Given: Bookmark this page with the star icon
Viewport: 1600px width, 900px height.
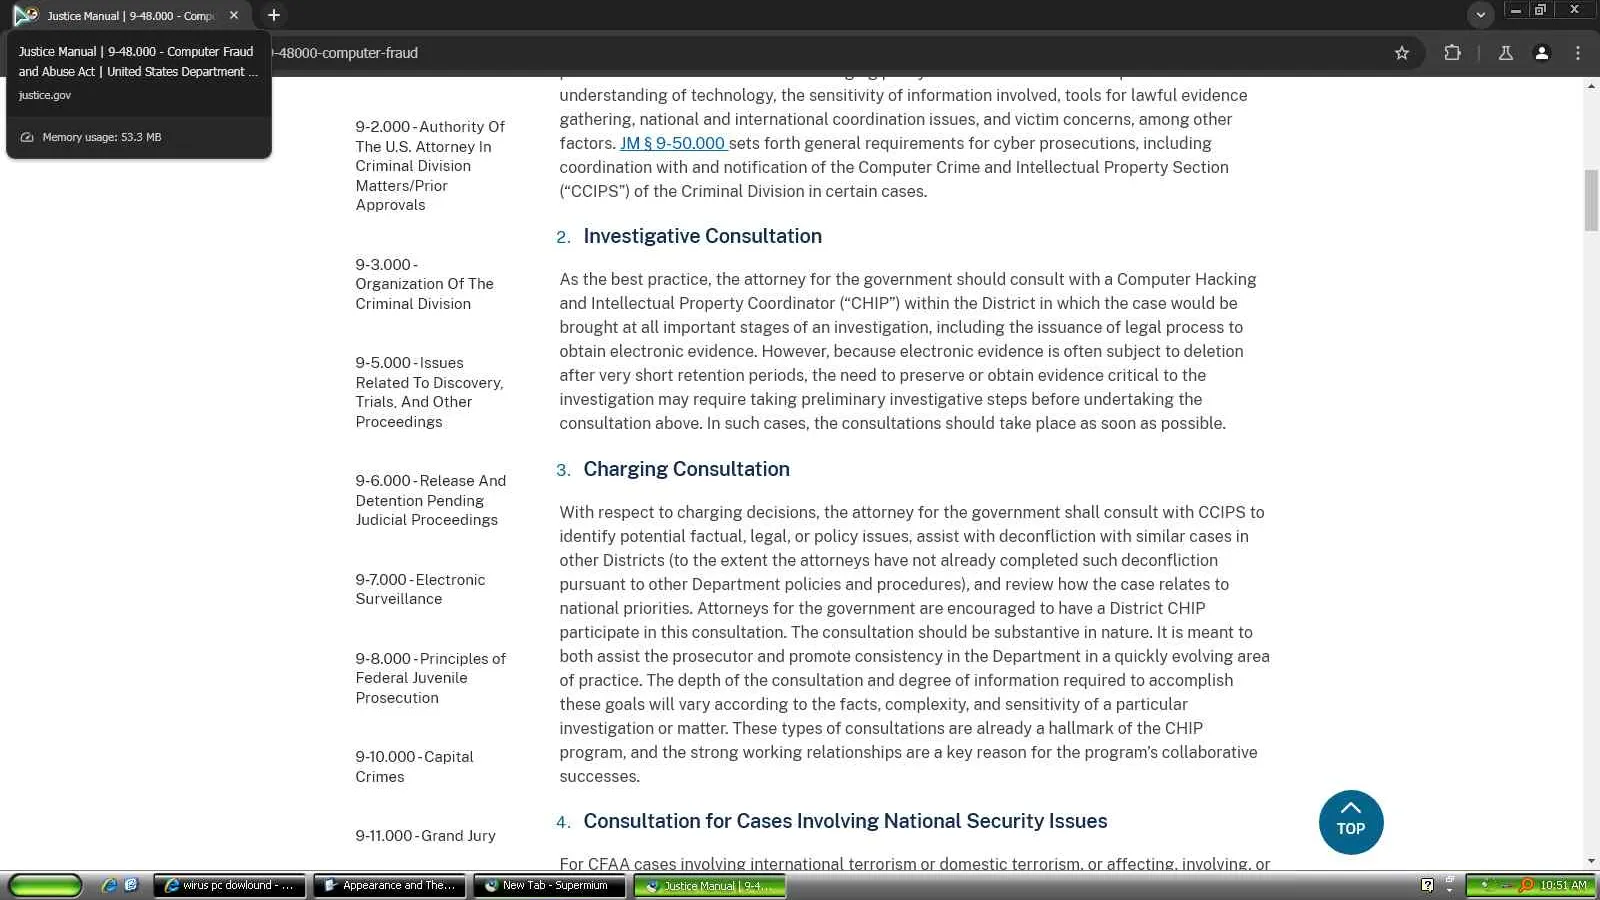Looking at the screenshot, I should [x=1402, y=53].
